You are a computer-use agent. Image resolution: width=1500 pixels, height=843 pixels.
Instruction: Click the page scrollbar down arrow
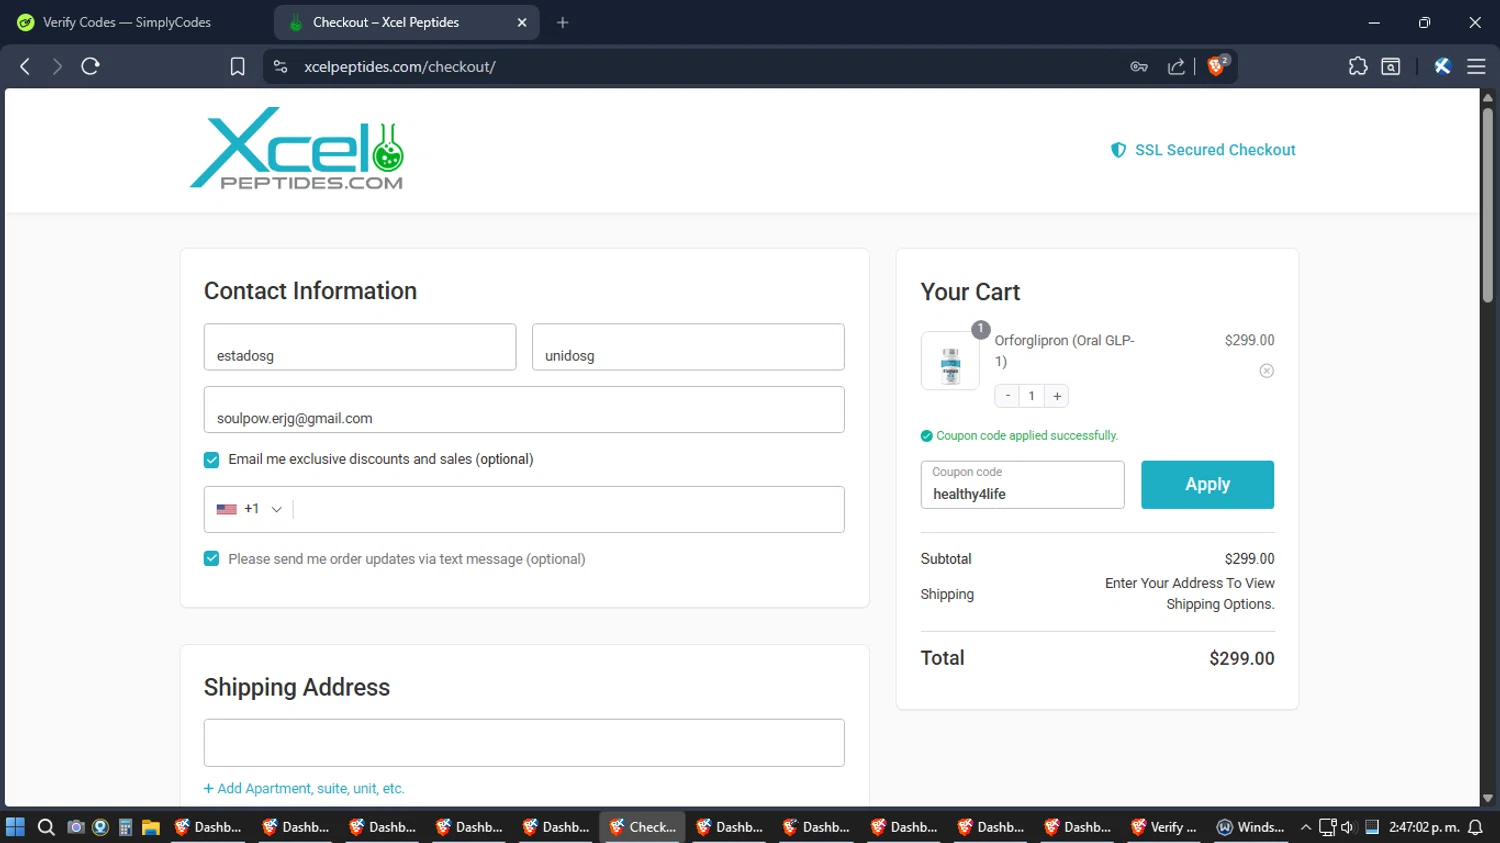1487,798
